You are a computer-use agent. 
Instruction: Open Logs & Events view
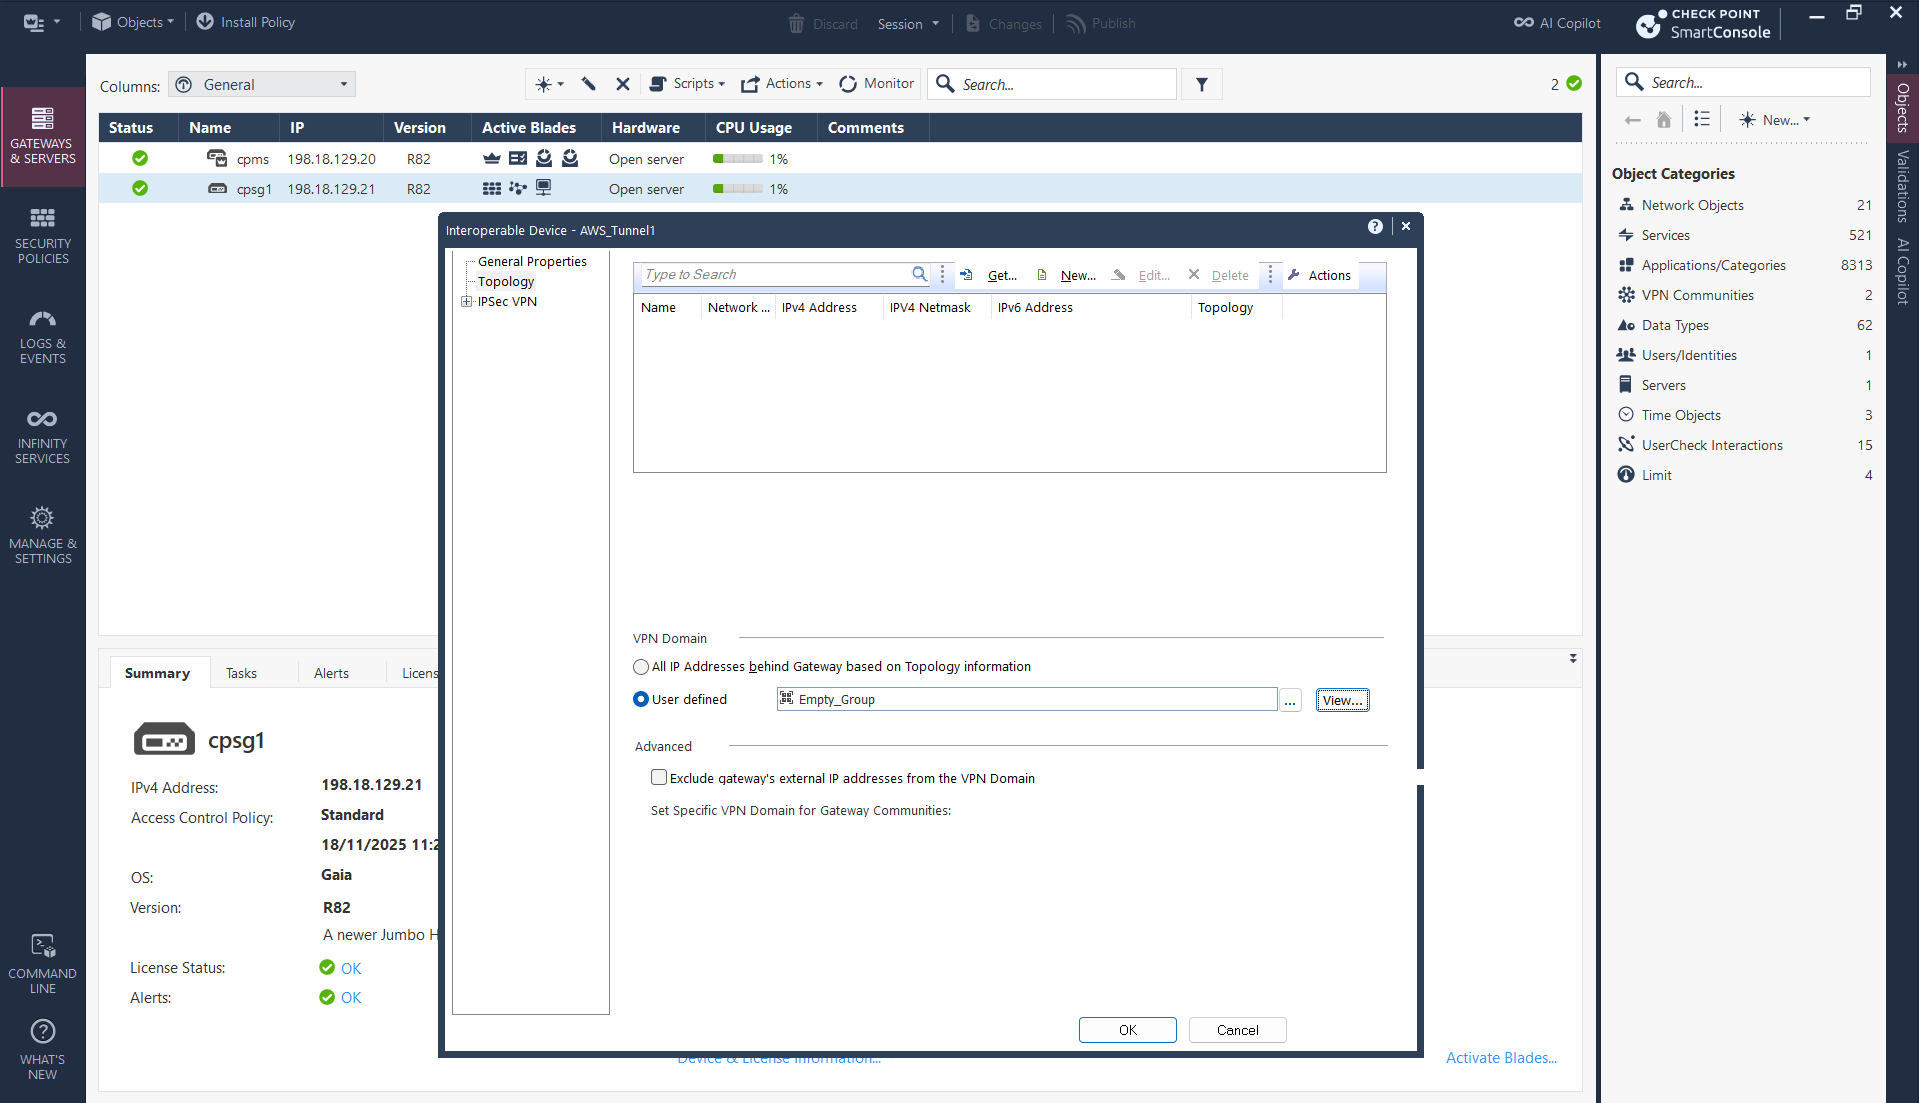point(42,335)
